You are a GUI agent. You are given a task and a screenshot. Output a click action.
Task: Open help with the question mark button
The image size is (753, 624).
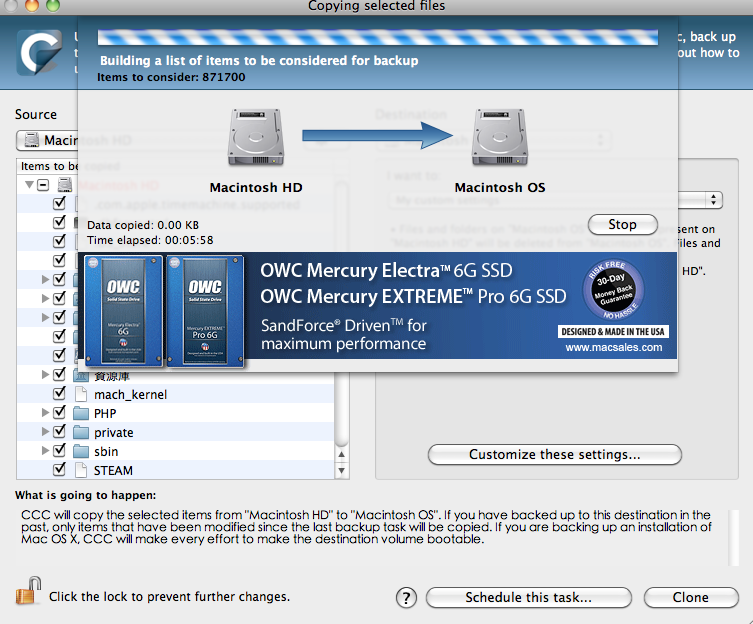coord(406,598)
